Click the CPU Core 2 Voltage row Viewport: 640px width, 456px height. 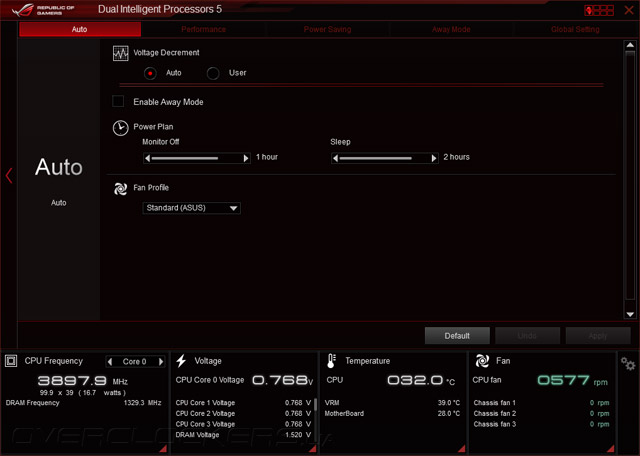pos(243,414)
